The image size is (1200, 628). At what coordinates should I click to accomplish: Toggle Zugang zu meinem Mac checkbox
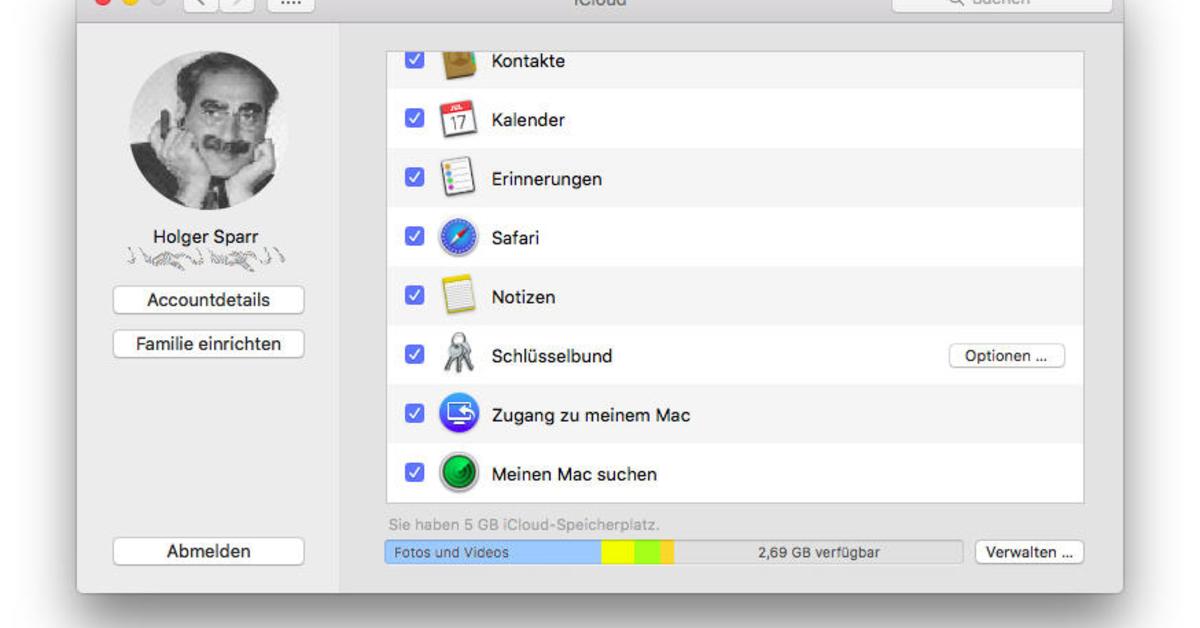414,414
